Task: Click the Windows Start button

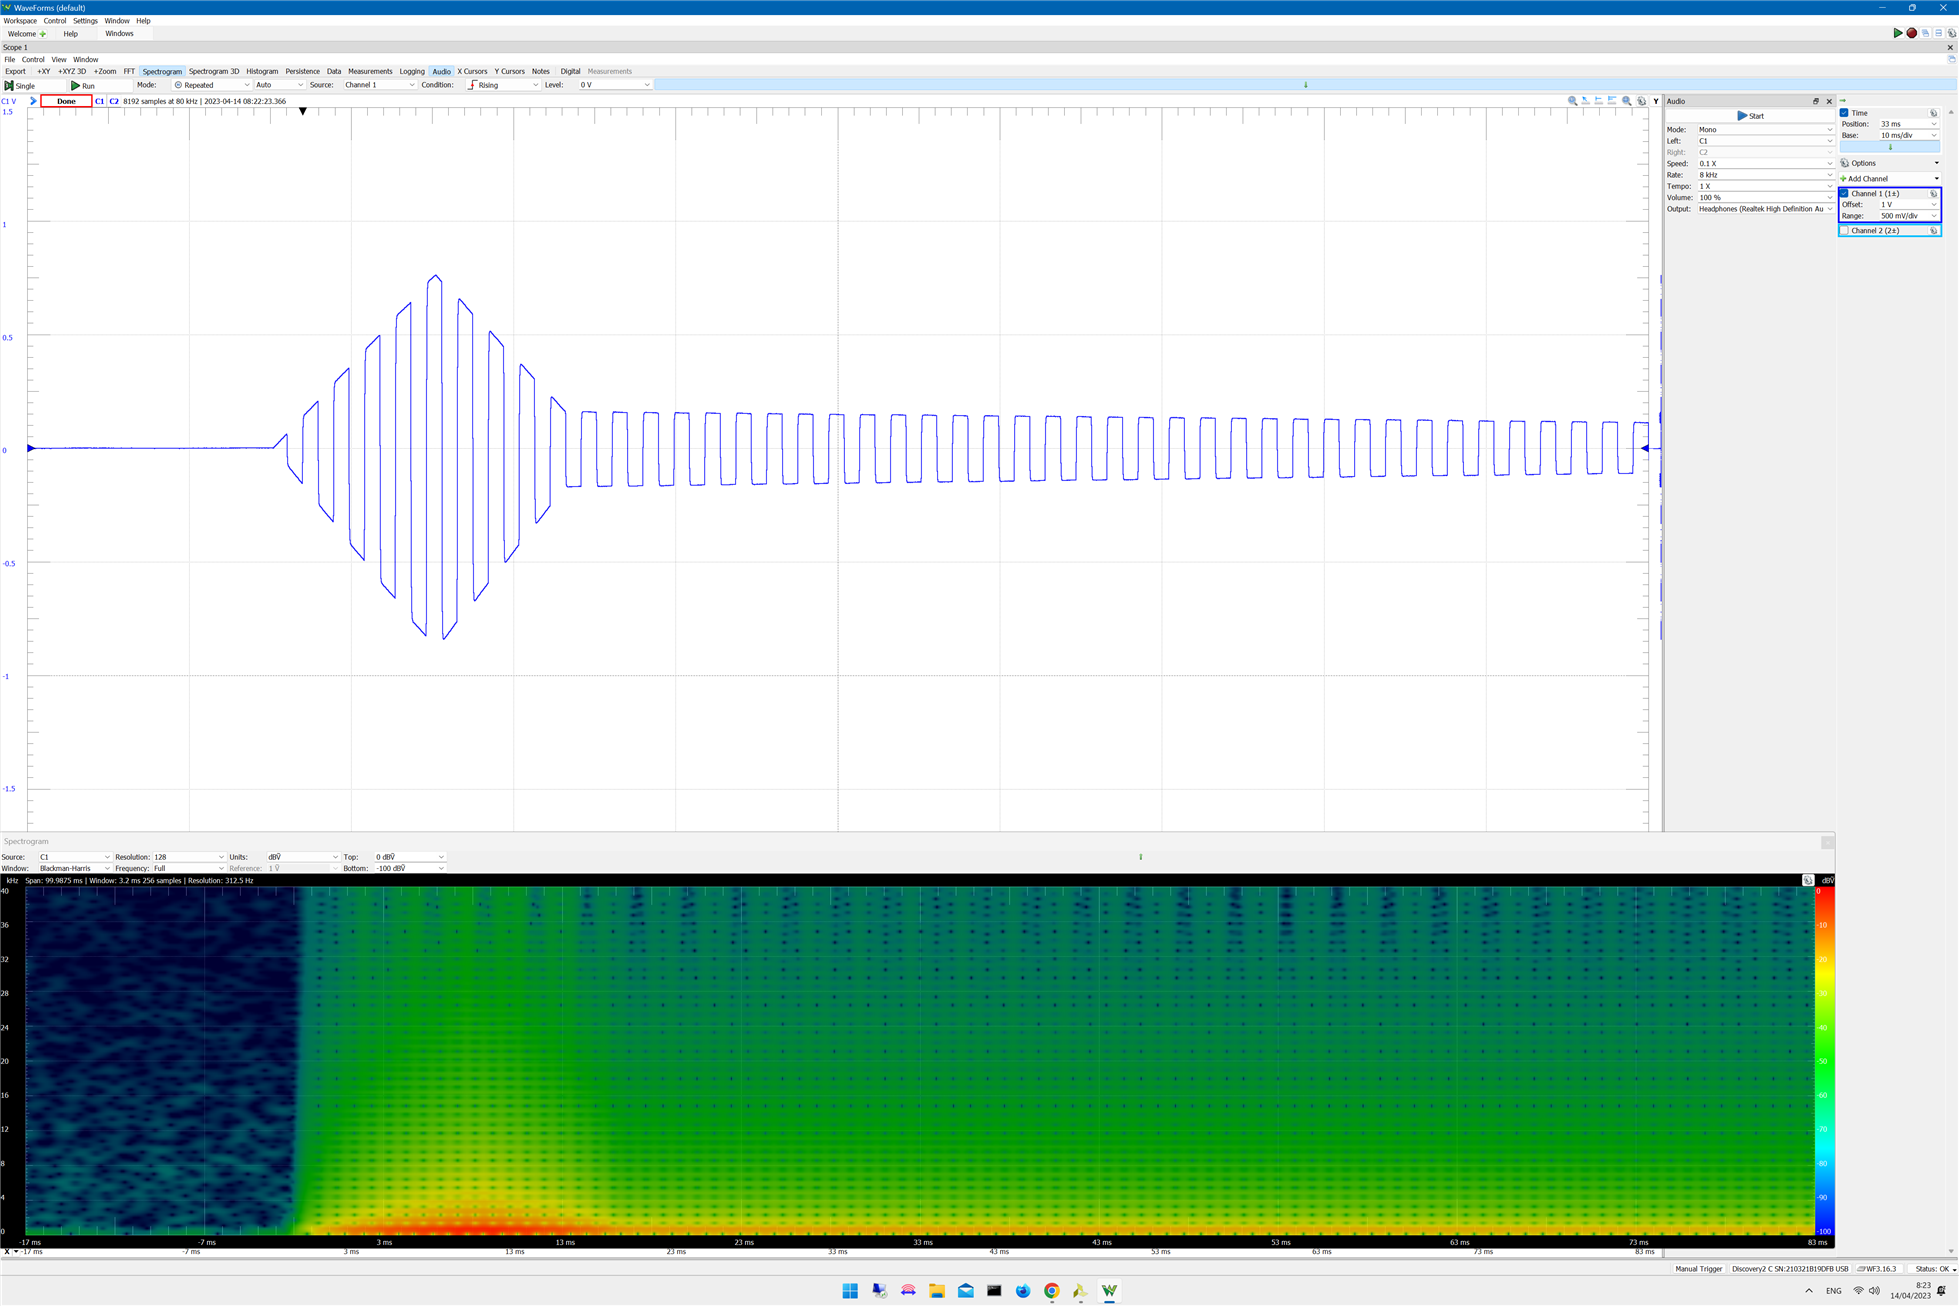Action: coord(850,1291)
